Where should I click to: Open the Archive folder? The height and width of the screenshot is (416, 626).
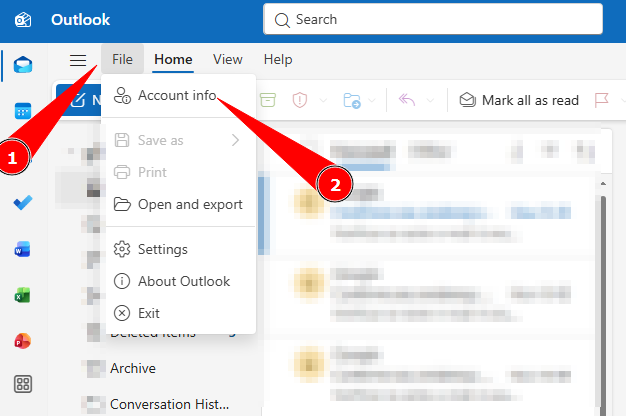(x=133, y=368)
